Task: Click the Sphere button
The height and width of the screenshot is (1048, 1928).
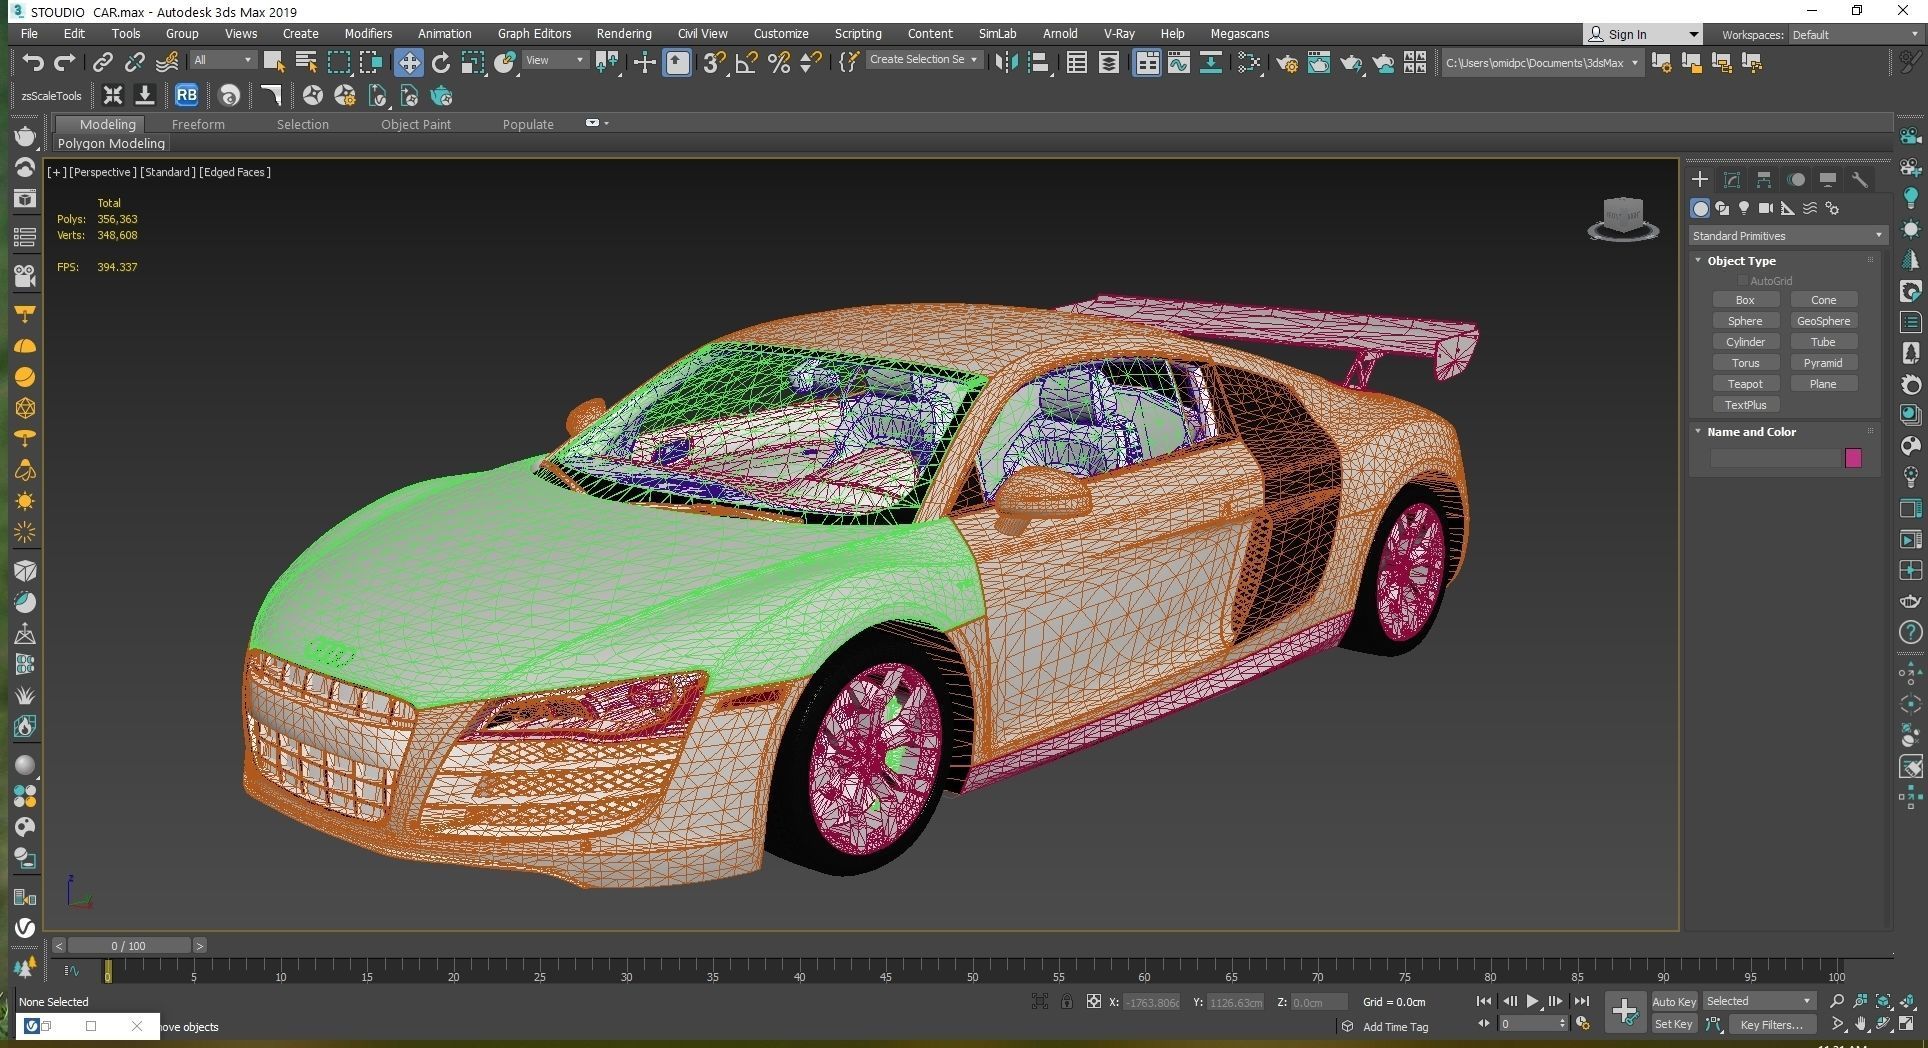Action: tap(1745, 321)
